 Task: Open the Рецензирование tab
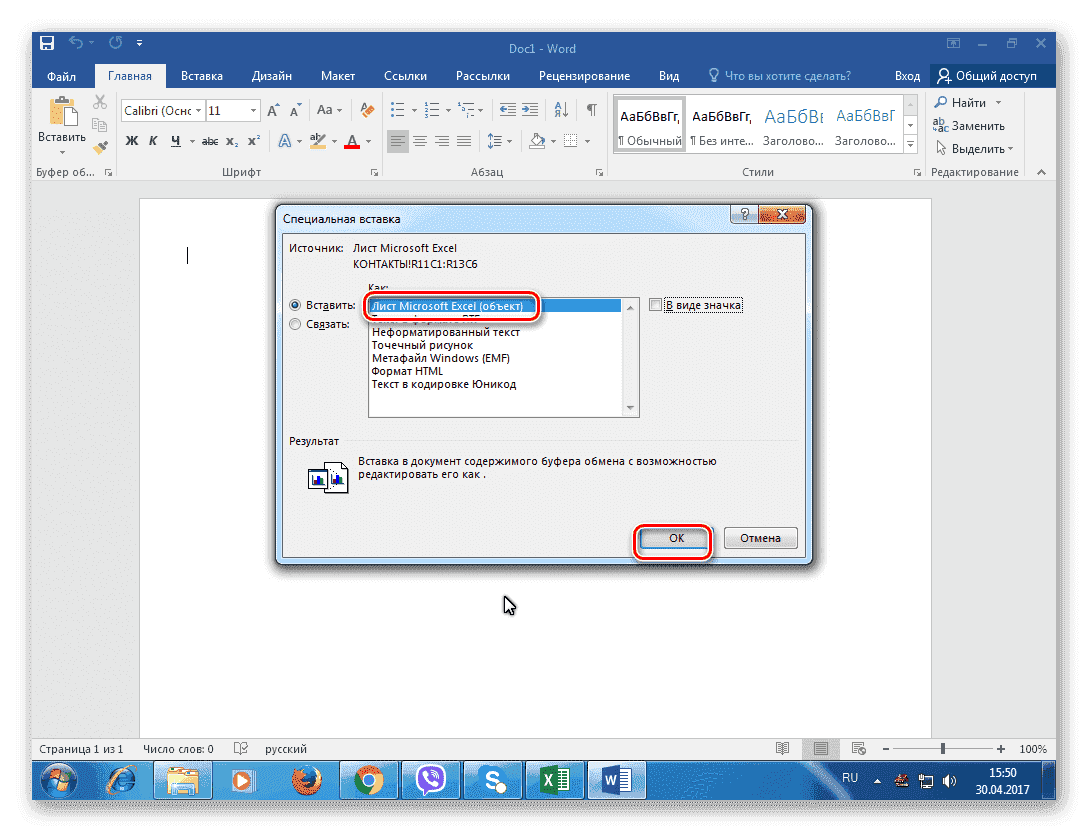584,75
